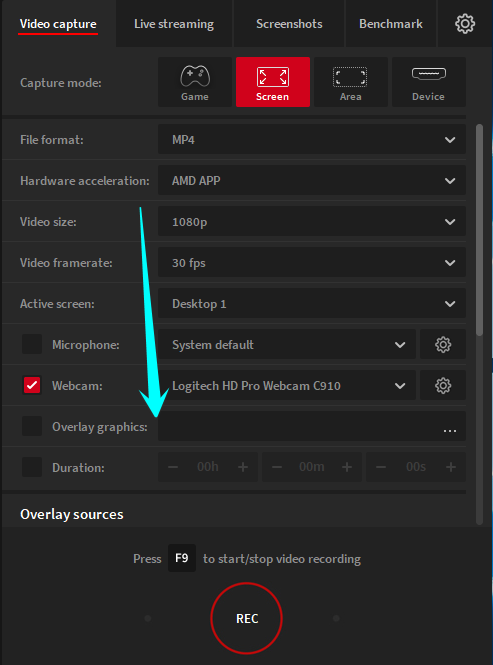
Task: Tick the Duration checkbox
Action: (32, 467)
